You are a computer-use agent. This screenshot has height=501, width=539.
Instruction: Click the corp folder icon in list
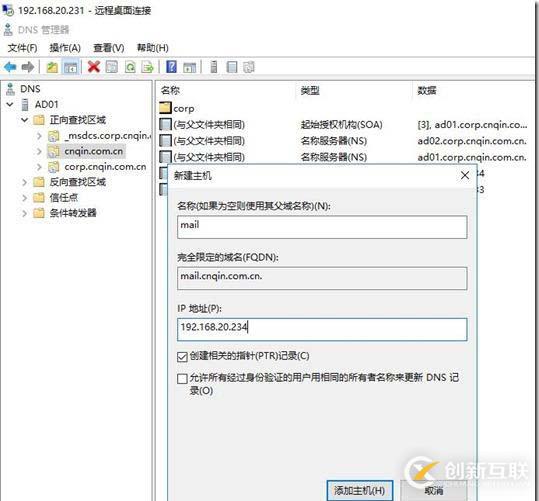[165, 108]
